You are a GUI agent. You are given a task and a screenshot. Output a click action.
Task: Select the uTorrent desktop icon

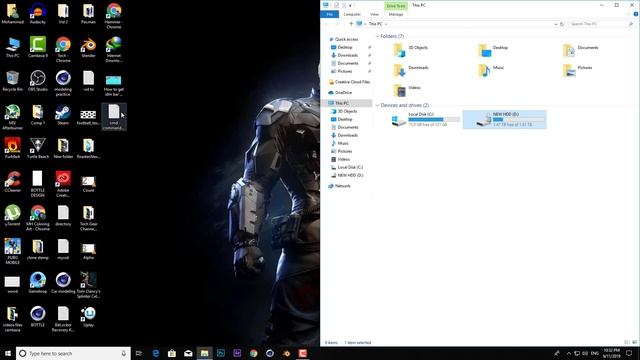tap(12, 216)
